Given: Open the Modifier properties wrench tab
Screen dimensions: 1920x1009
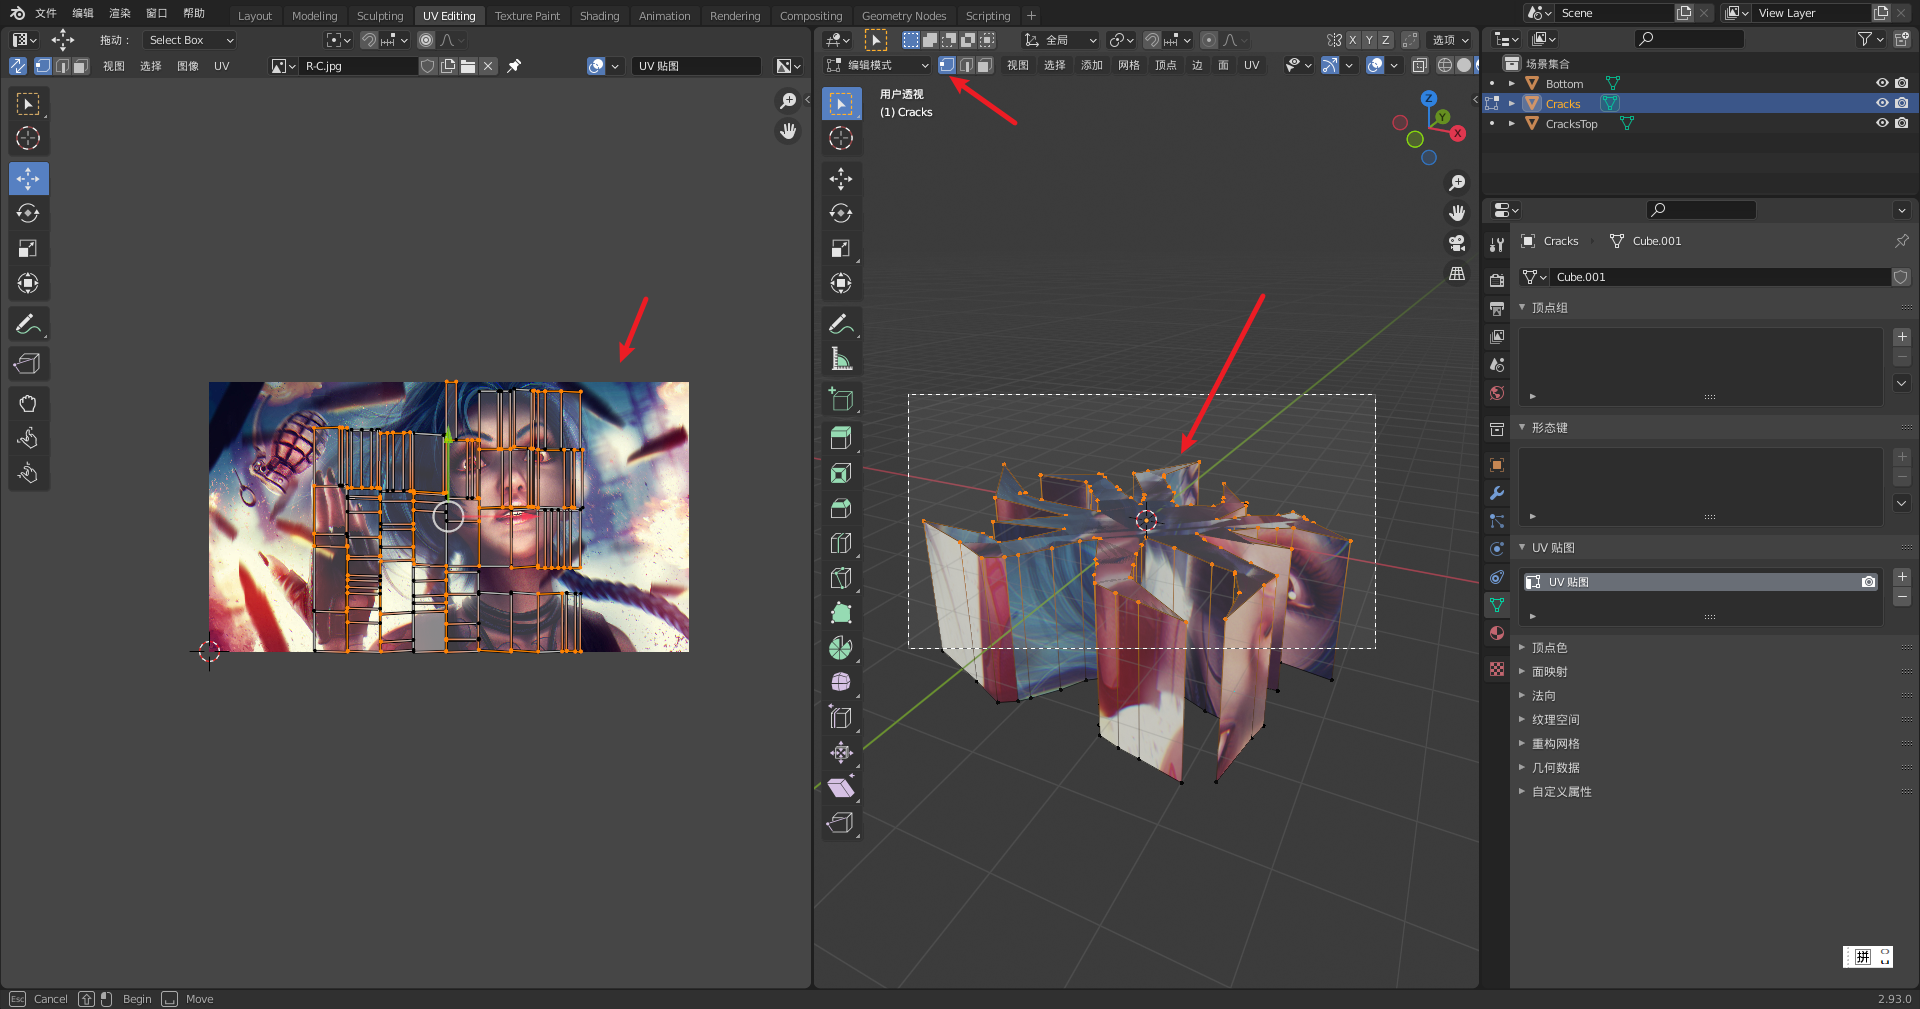Looking at the screenshot, I should pyautogui.click(x=1497, y=493).
